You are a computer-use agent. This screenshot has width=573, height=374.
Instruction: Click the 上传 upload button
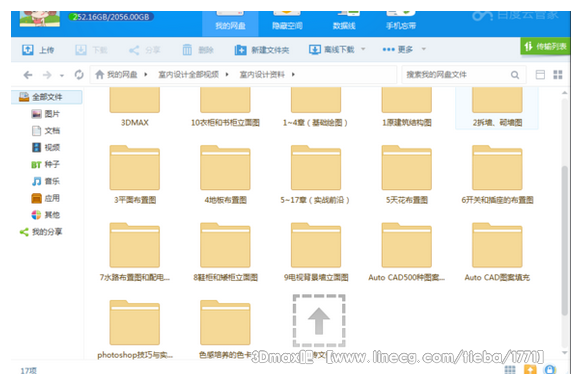[38, 50]
